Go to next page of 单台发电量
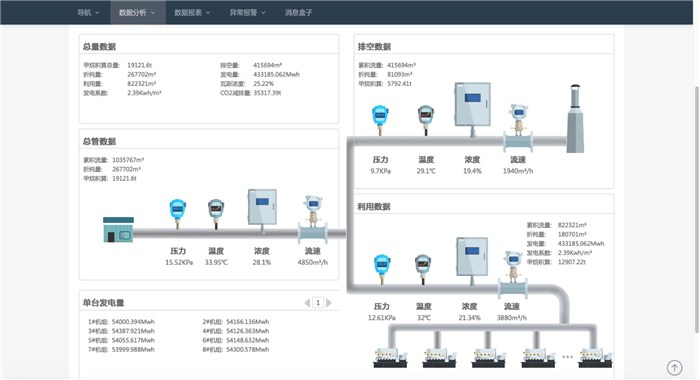Screen dimensions: 700x380 [x=329, y=303]
